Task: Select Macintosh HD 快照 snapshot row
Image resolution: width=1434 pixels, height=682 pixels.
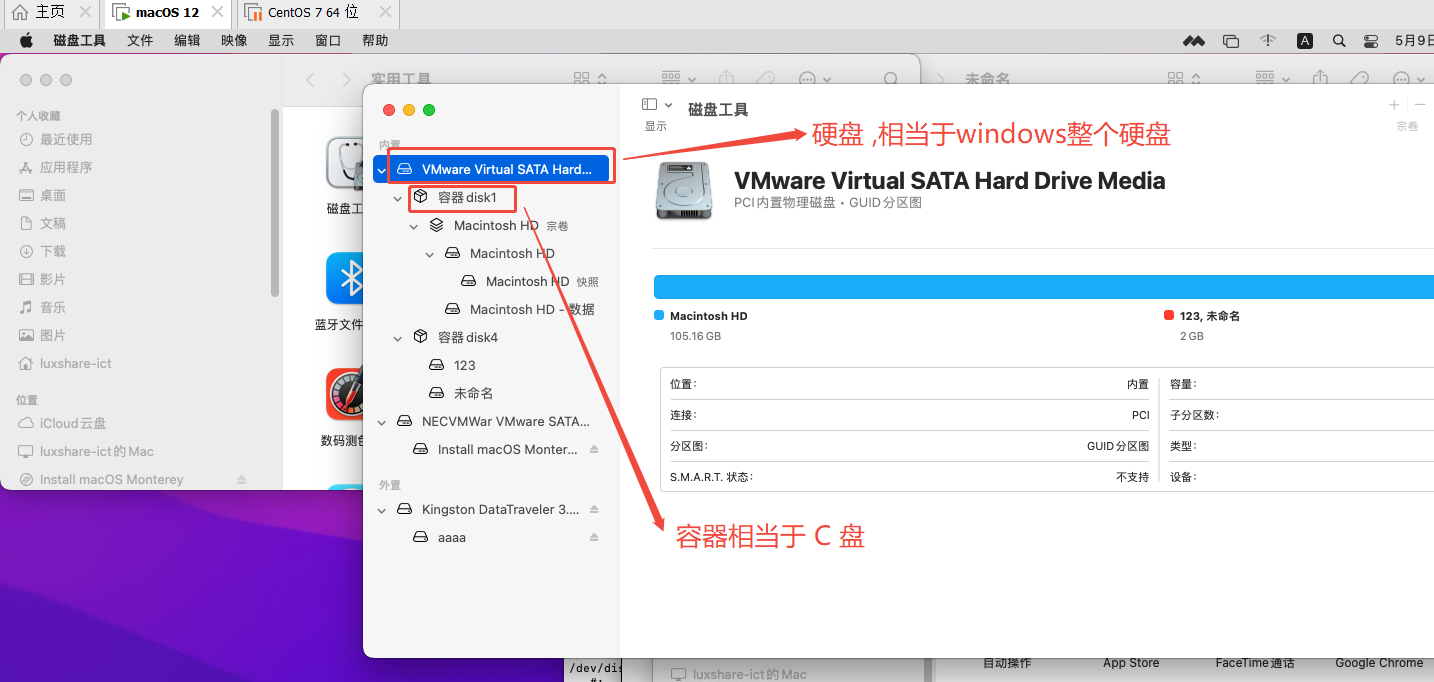Action: [x=530, y=282]
